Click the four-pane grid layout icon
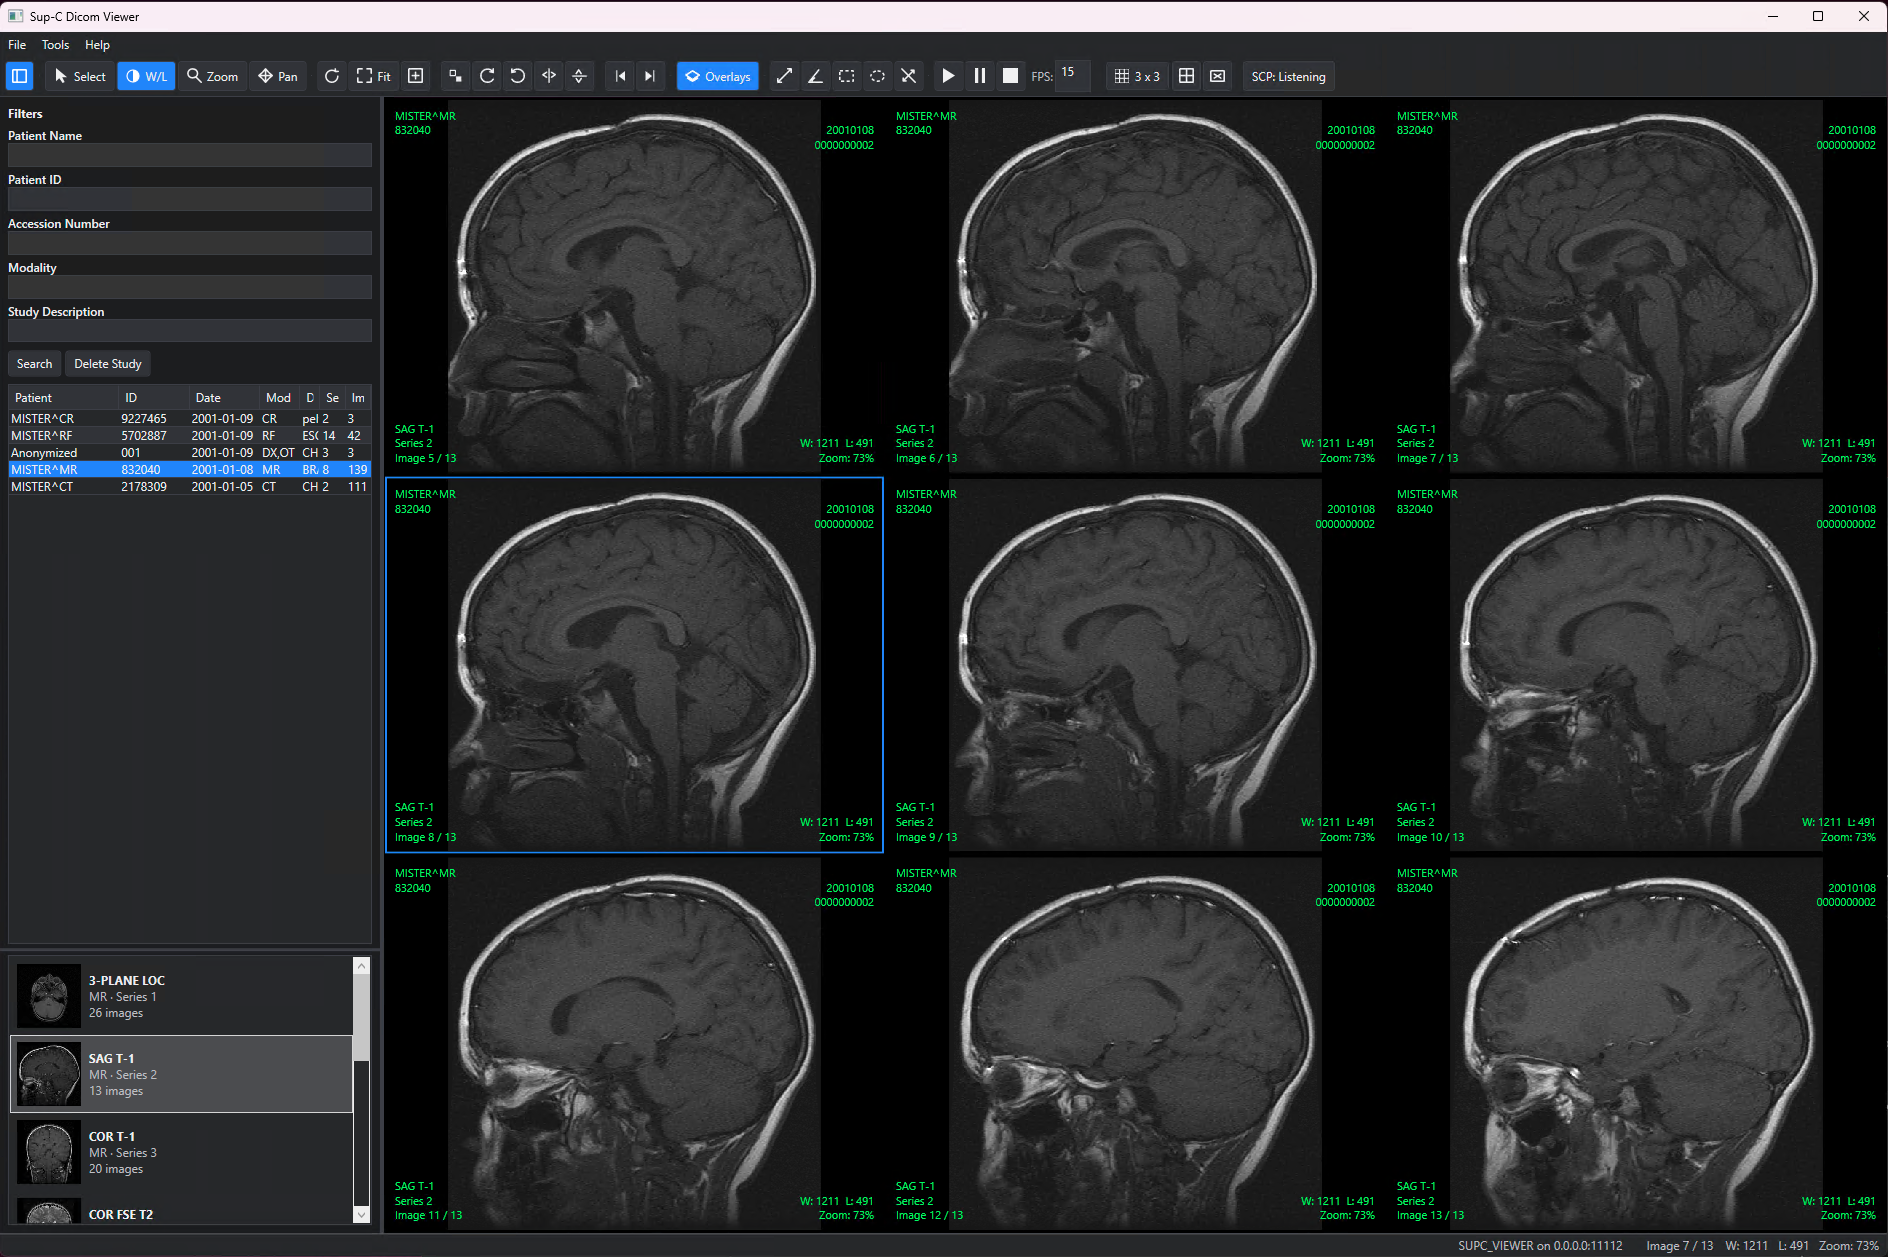Screen dimensions: 1888x1257 [1187, 76]
